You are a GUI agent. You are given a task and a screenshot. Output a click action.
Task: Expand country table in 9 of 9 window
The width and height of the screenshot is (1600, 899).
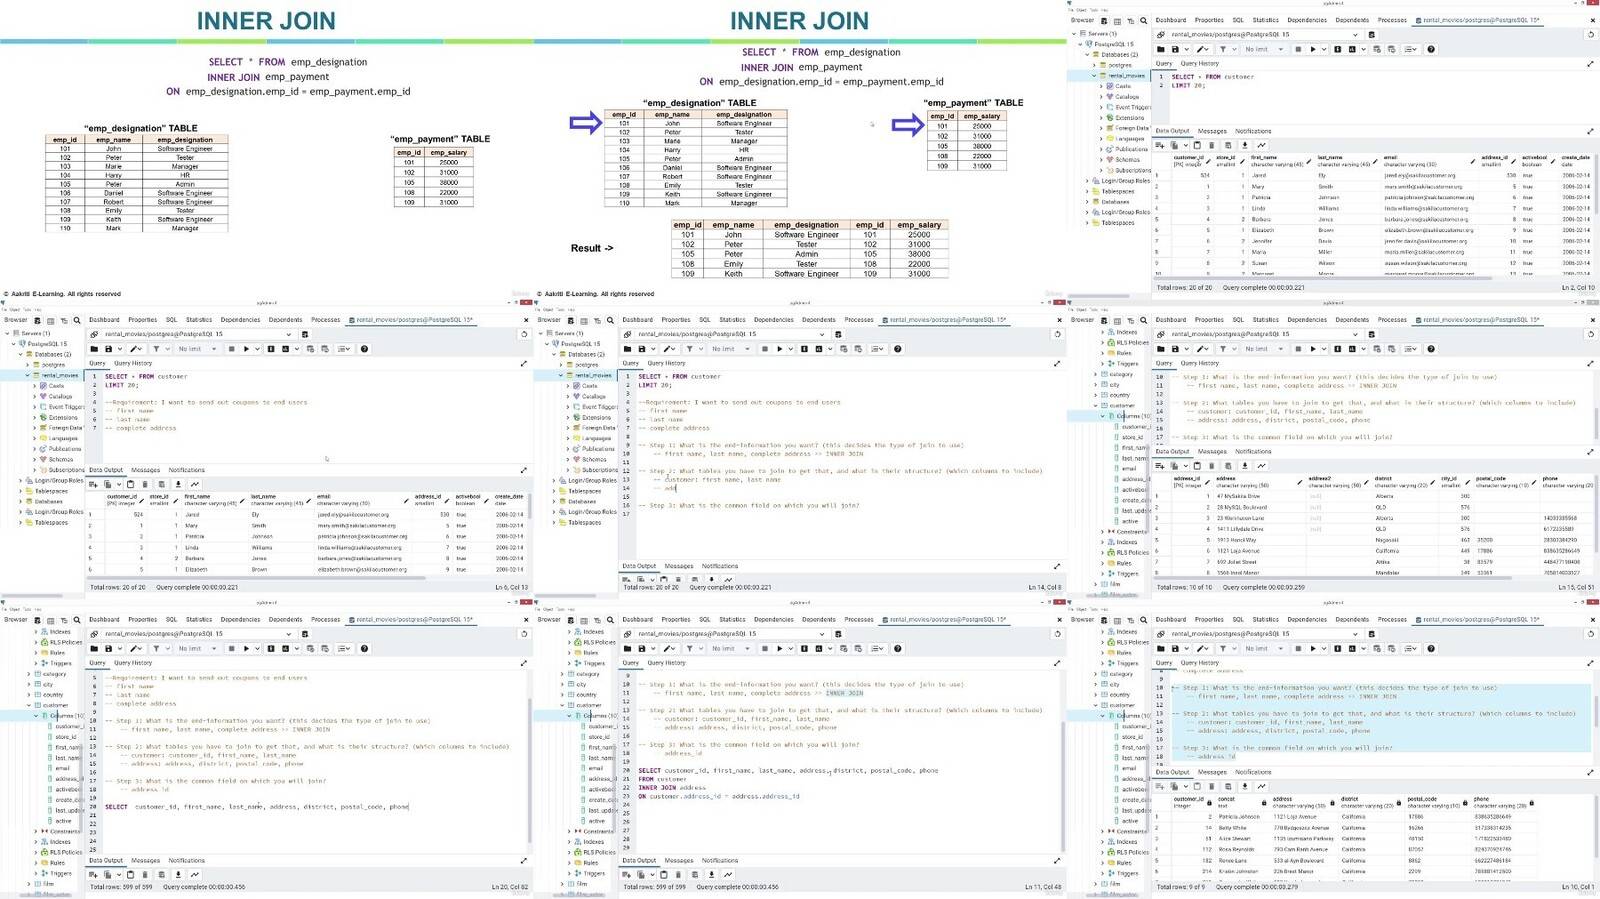1095,695
